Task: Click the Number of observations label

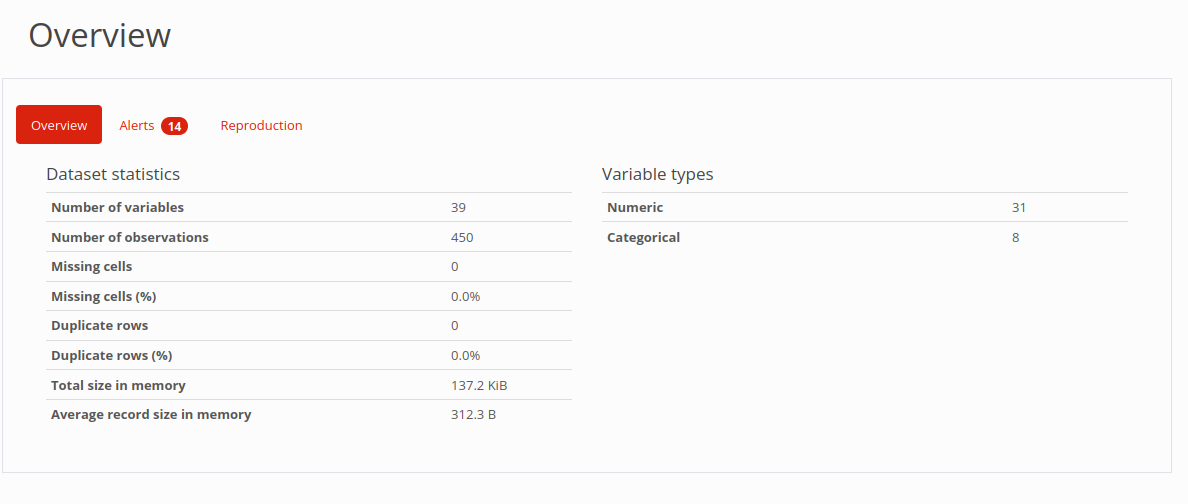Action: (130, 237)
